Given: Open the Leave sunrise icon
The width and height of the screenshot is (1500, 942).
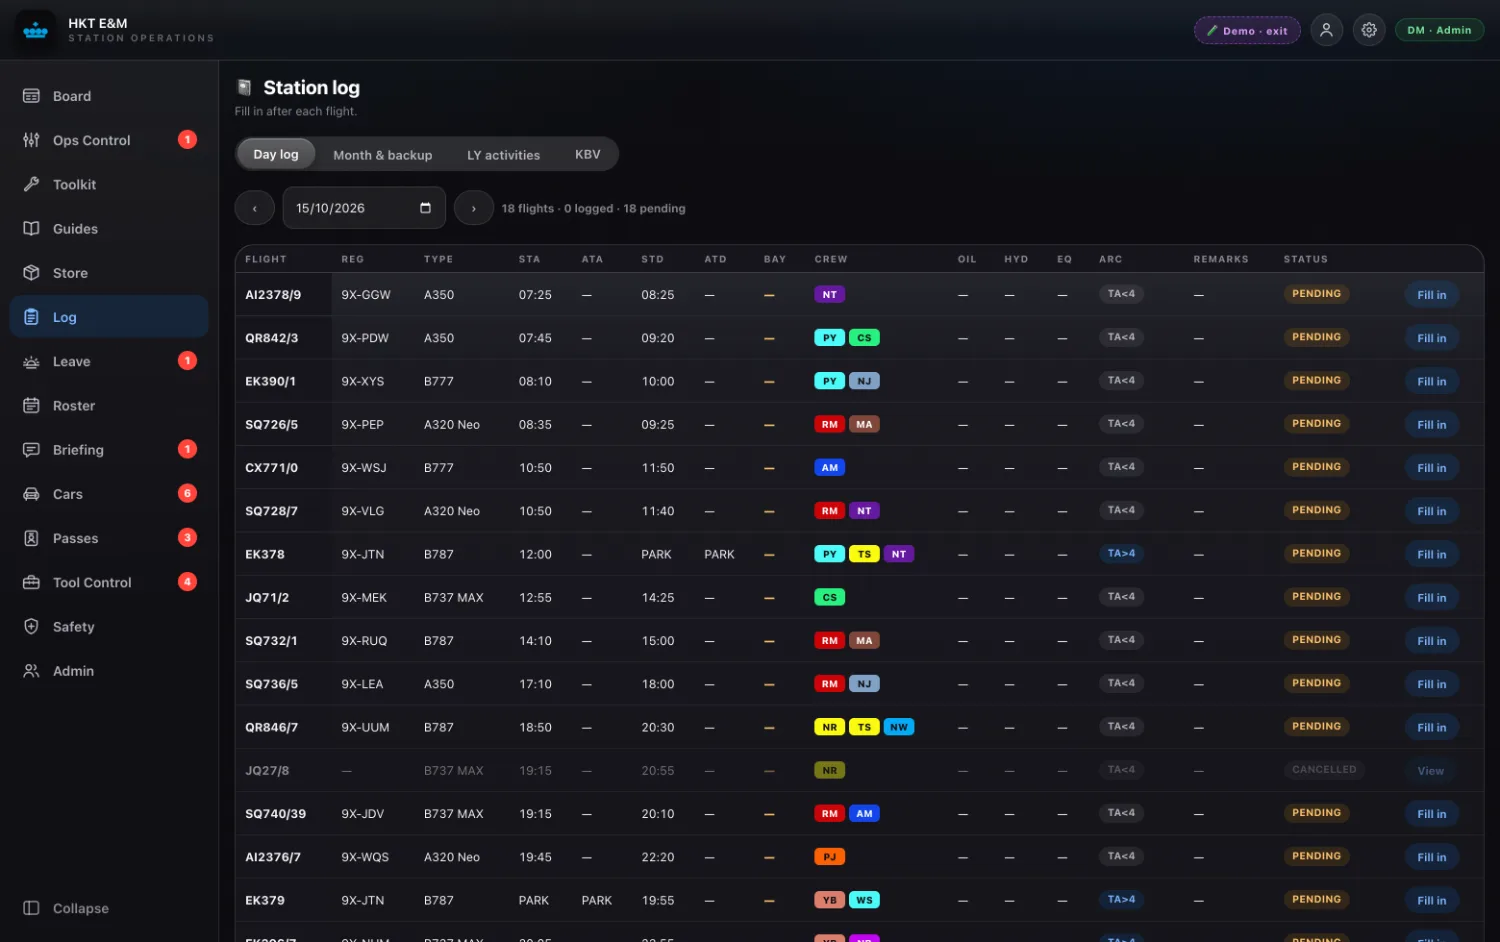Looking at the screenshot, I should pos(31,361).
